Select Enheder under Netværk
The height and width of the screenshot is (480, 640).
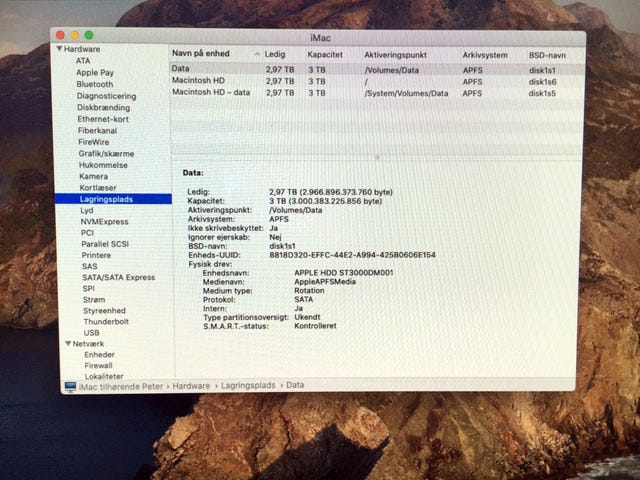[x=100, y=355]
